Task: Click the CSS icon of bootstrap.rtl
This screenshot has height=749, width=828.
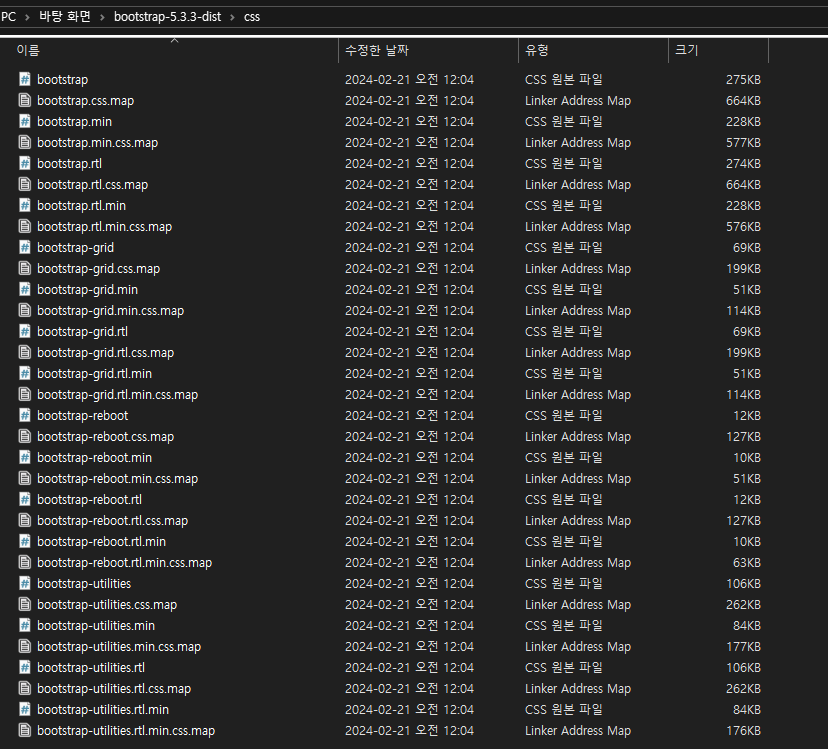Action: click(25, 163)
